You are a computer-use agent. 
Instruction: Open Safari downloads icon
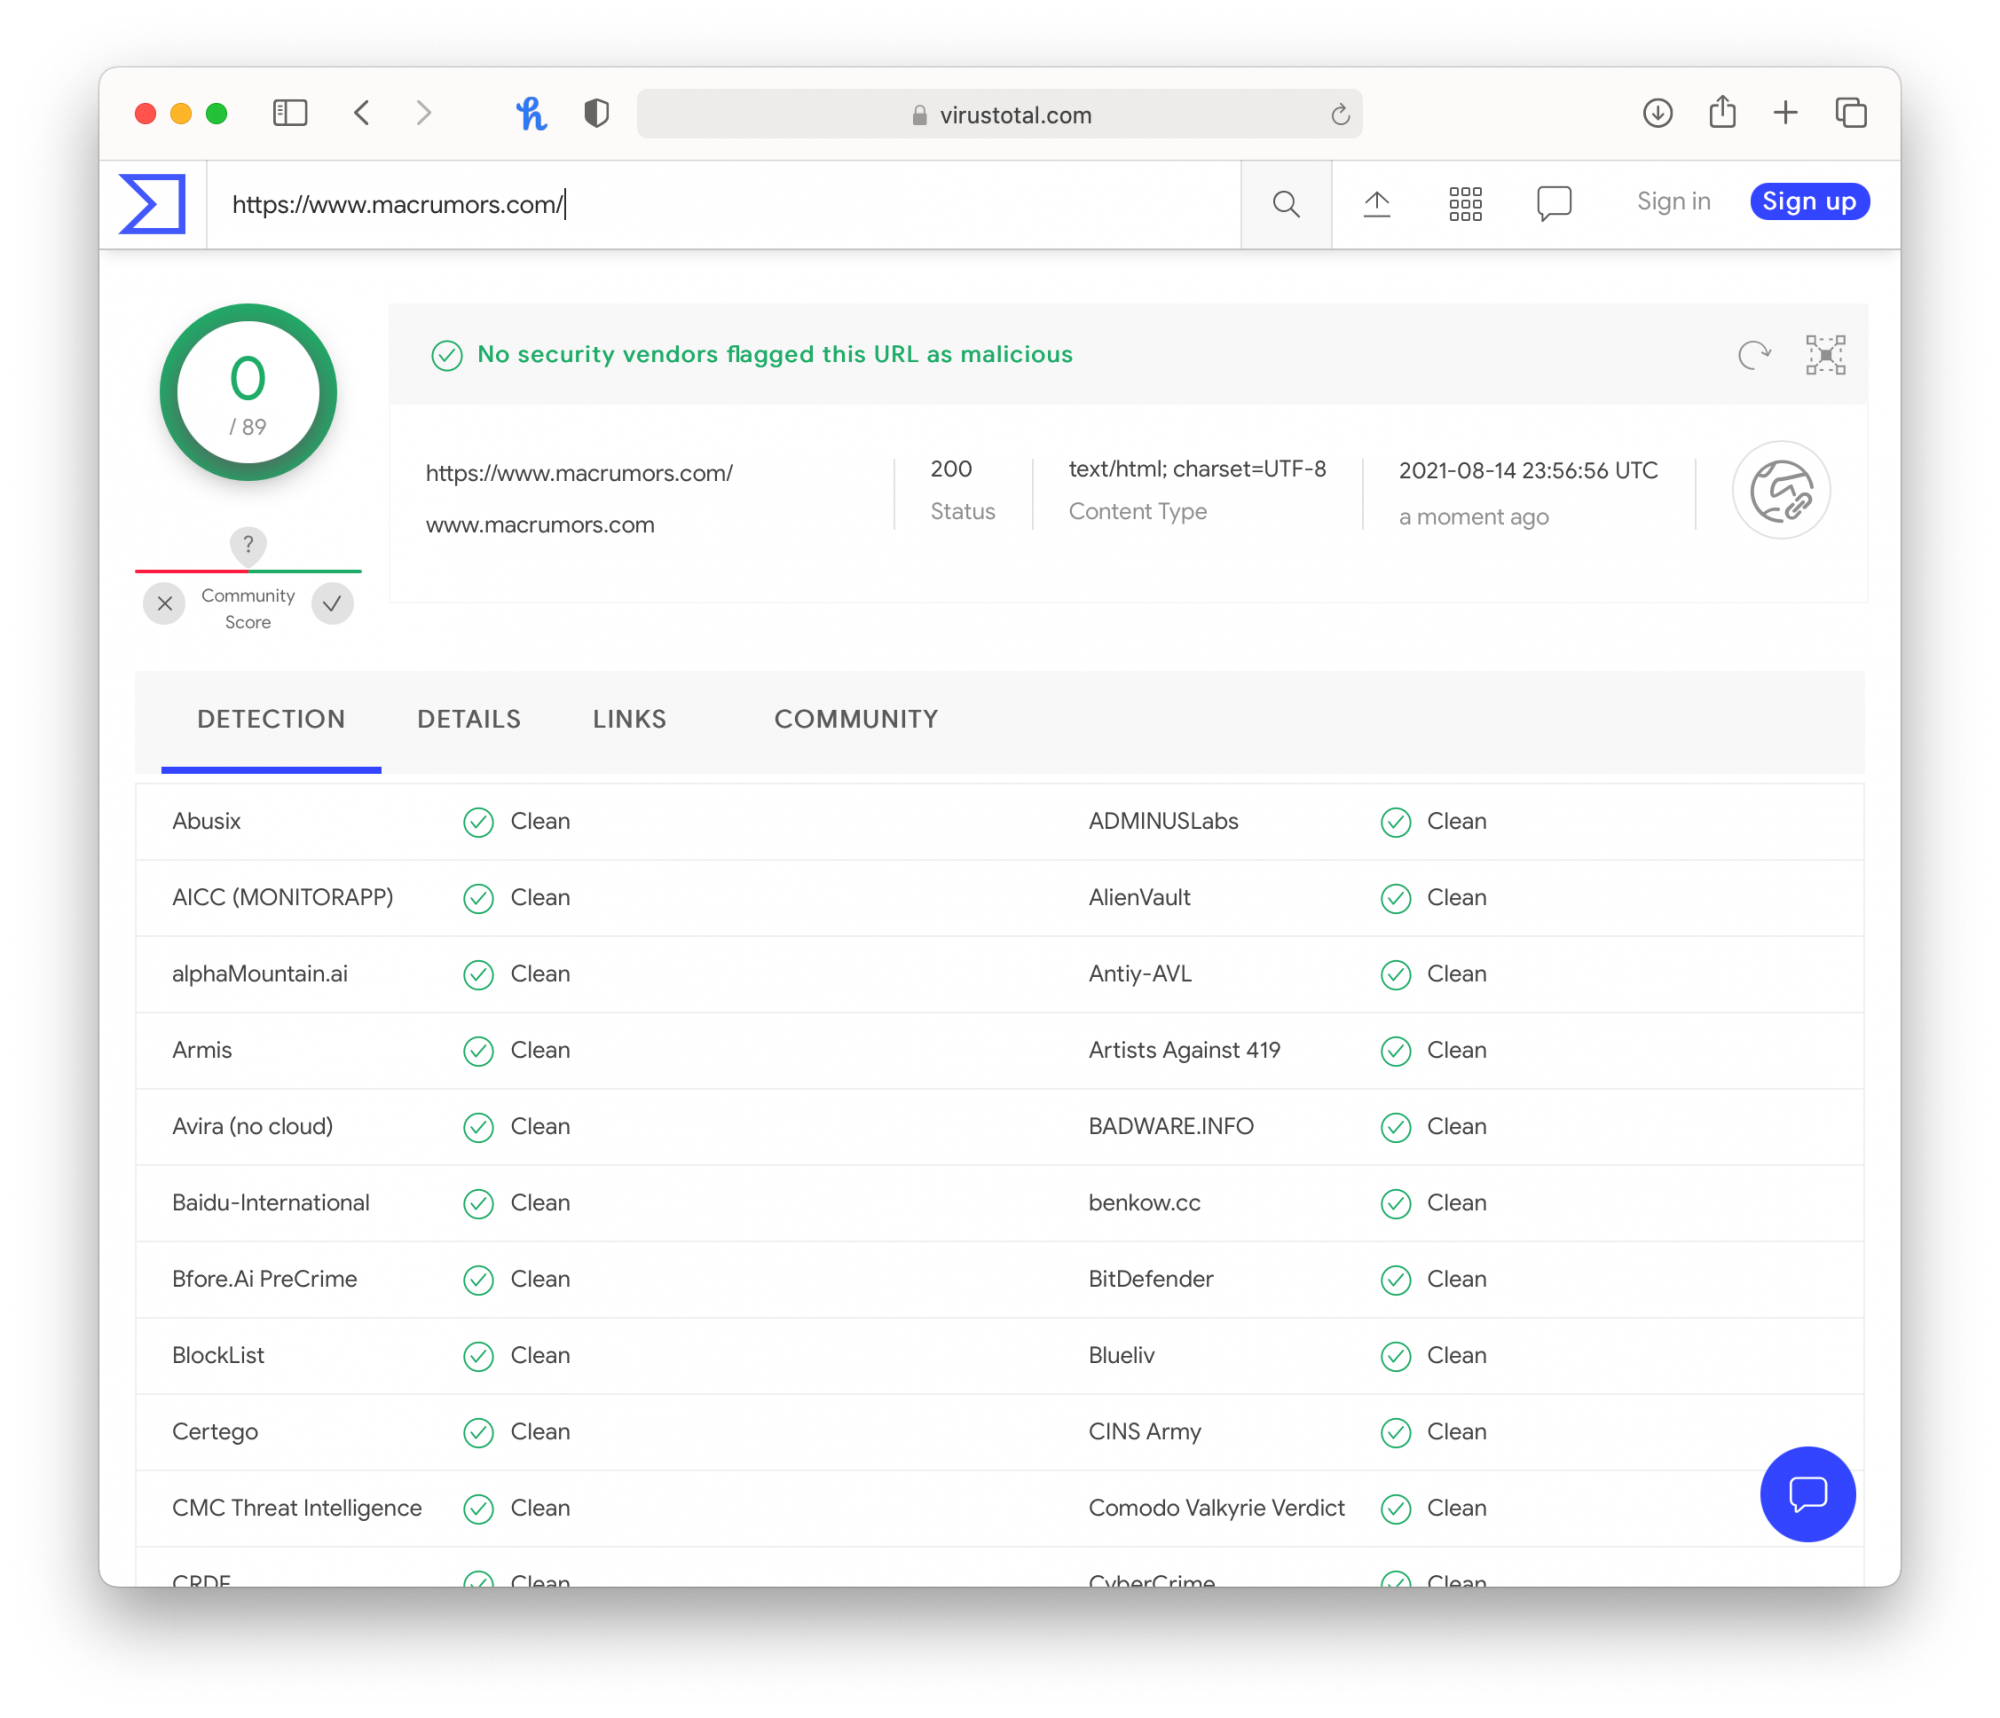pos(1658,113)
